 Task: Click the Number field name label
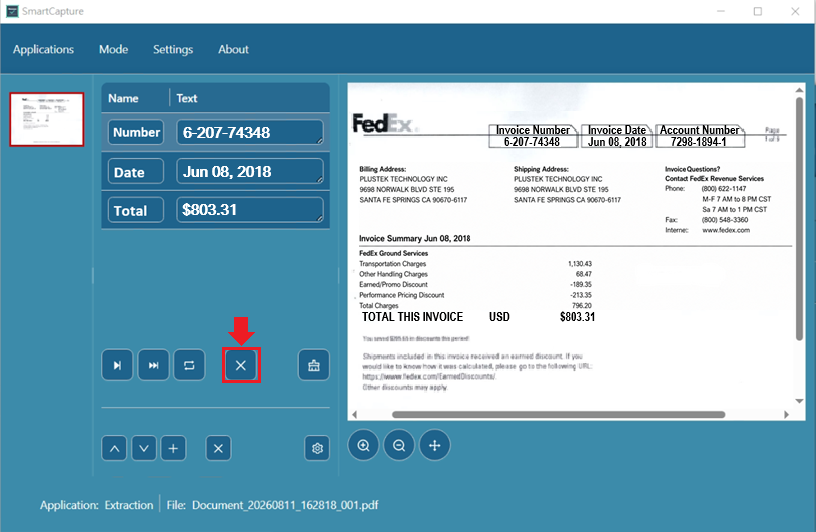point(136,132)
